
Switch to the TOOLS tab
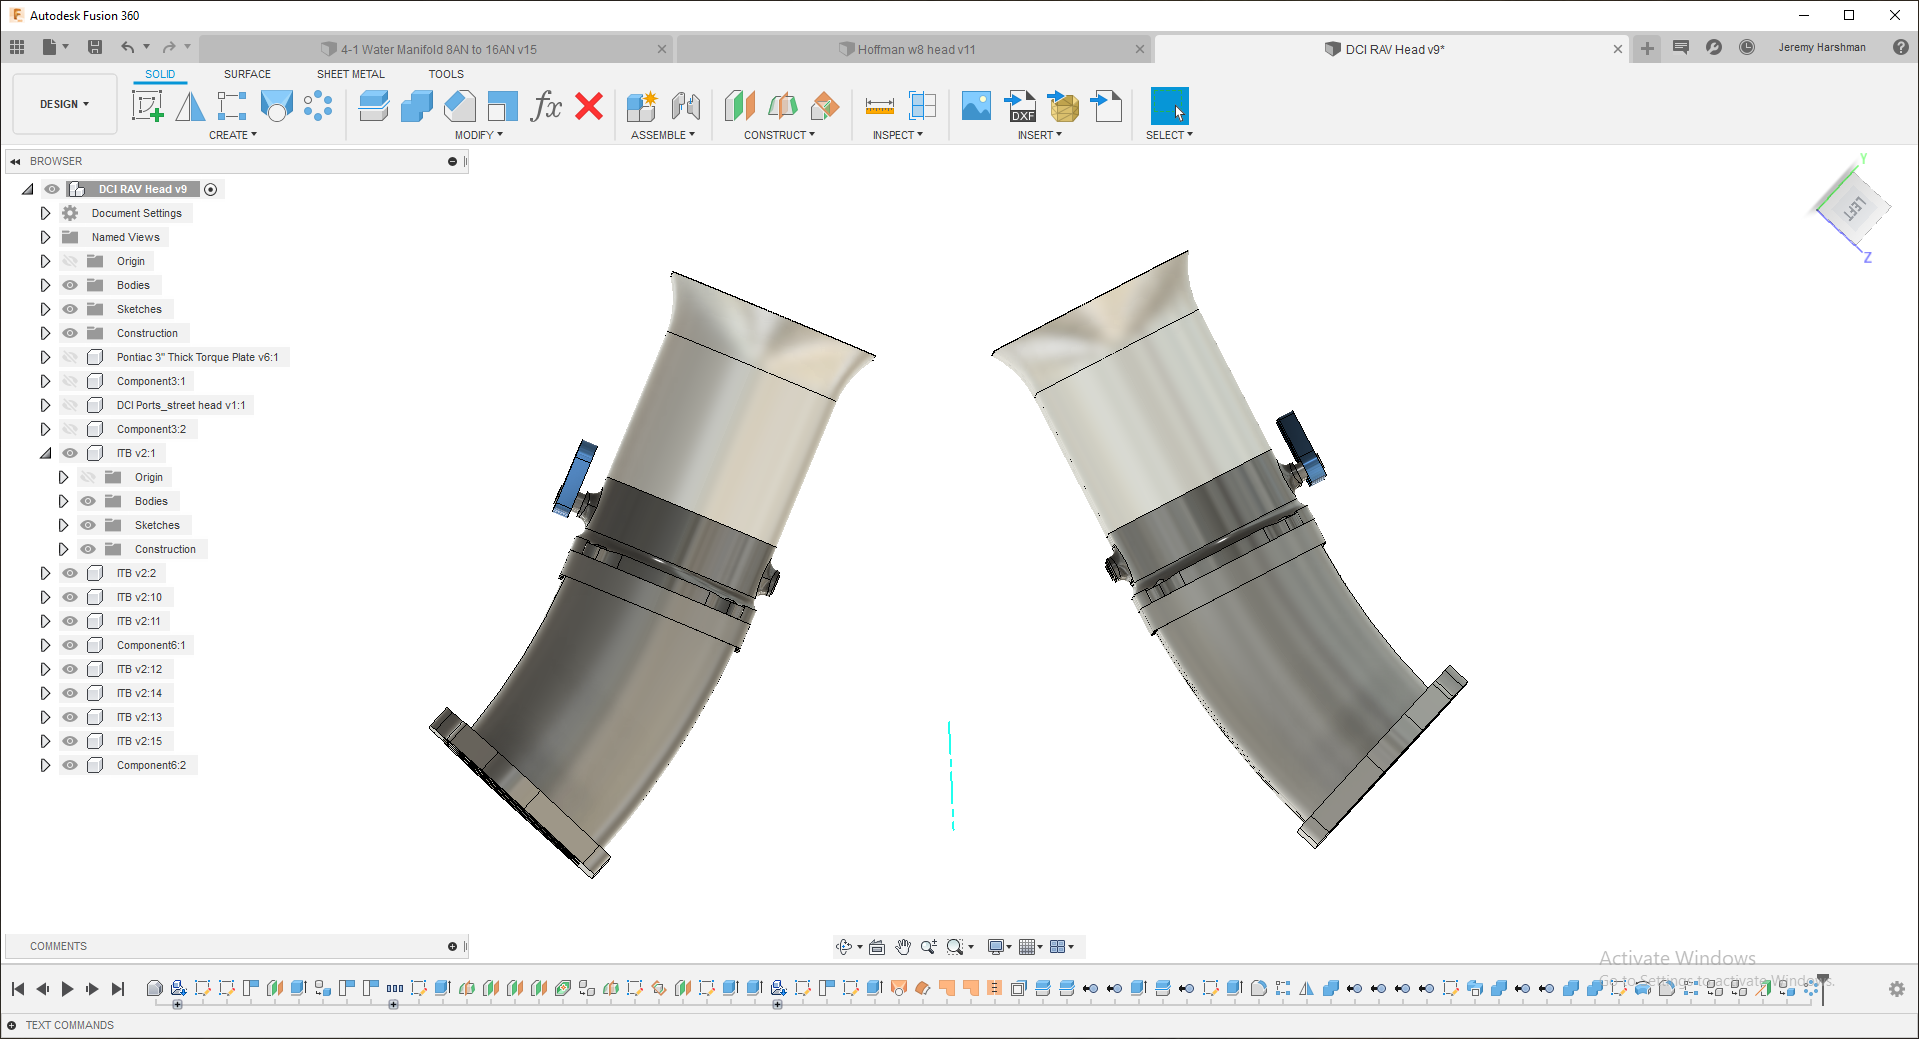pos(446,74)
